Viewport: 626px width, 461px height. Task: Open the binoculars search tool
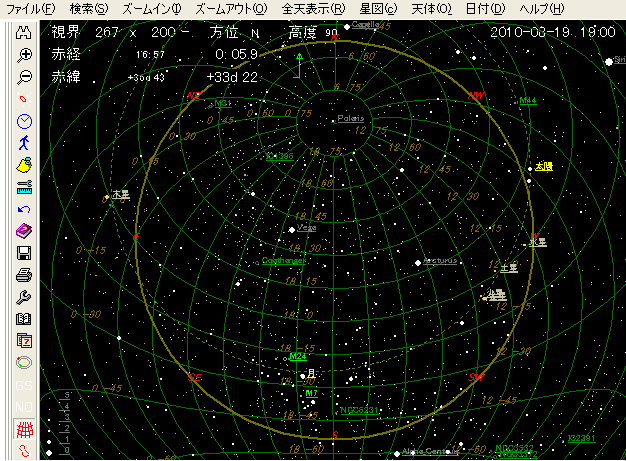pyautogui.click(x=24, y=33)
